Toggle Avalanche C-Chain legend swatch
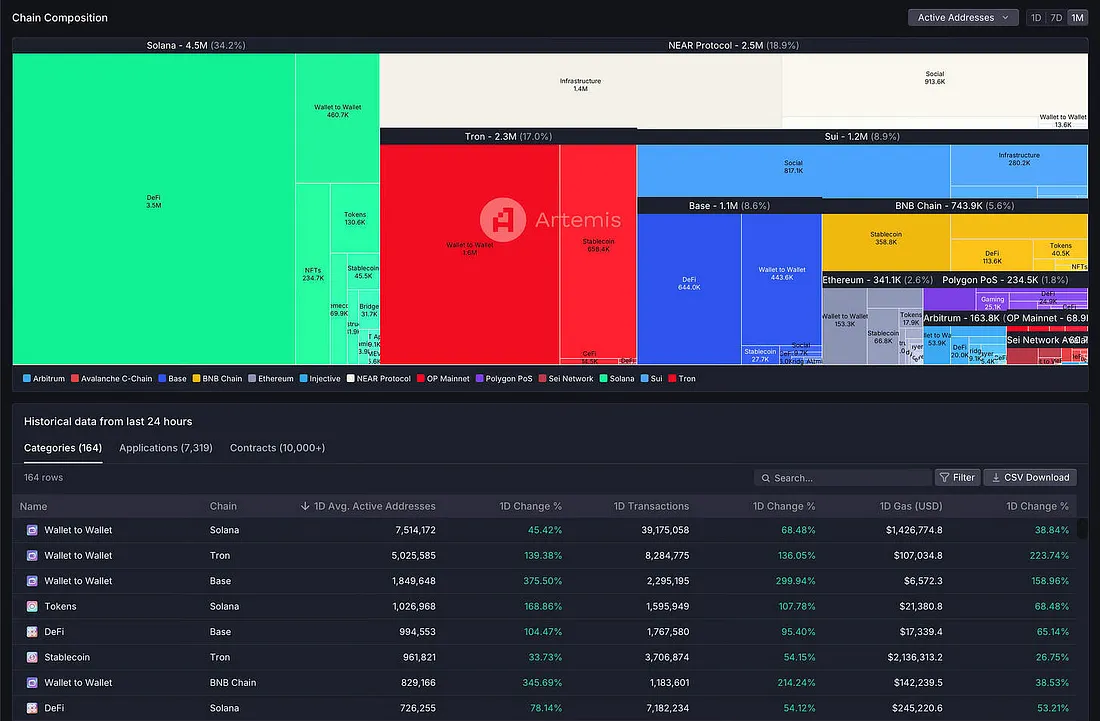This screenshot has width=1100, height=721. coord(74,379)
